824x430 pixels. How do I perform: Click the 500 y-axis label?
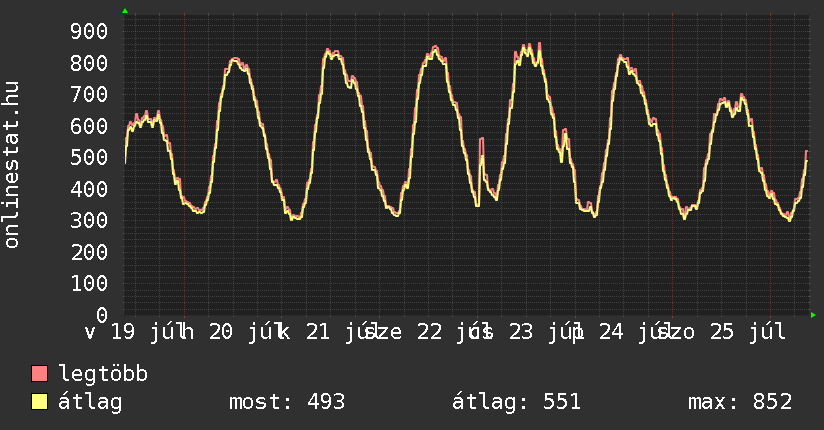[89, 157]
